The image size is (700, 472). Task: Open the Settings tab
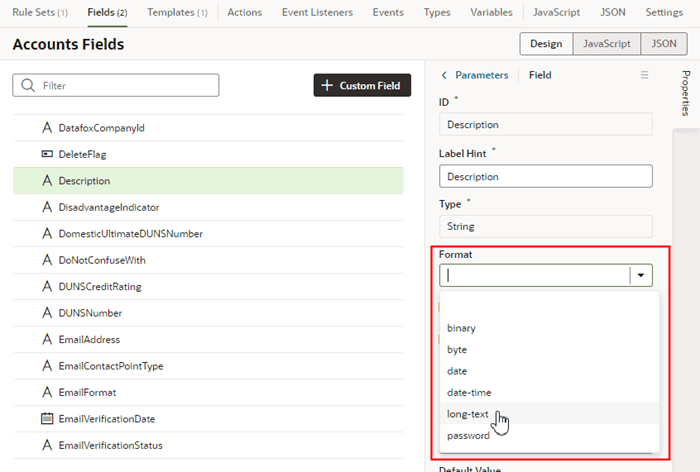point(664,13)
